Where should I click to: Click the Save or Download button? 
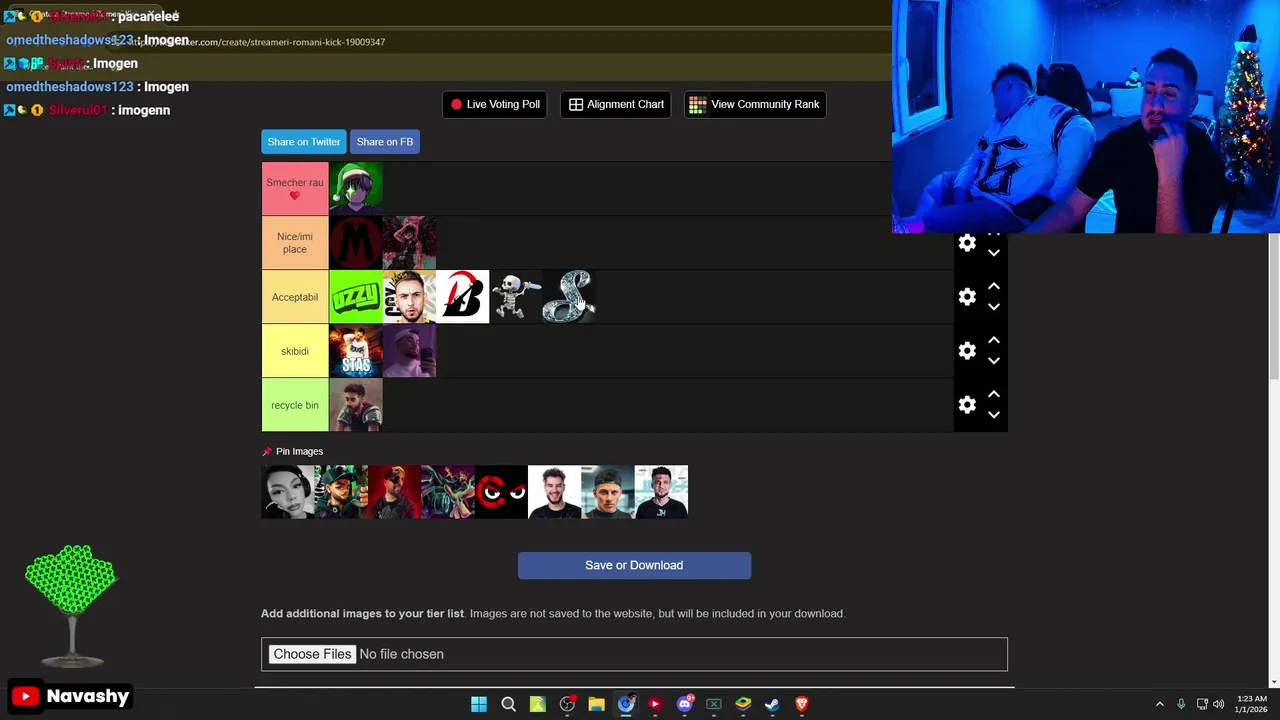(x=634, y=565)
